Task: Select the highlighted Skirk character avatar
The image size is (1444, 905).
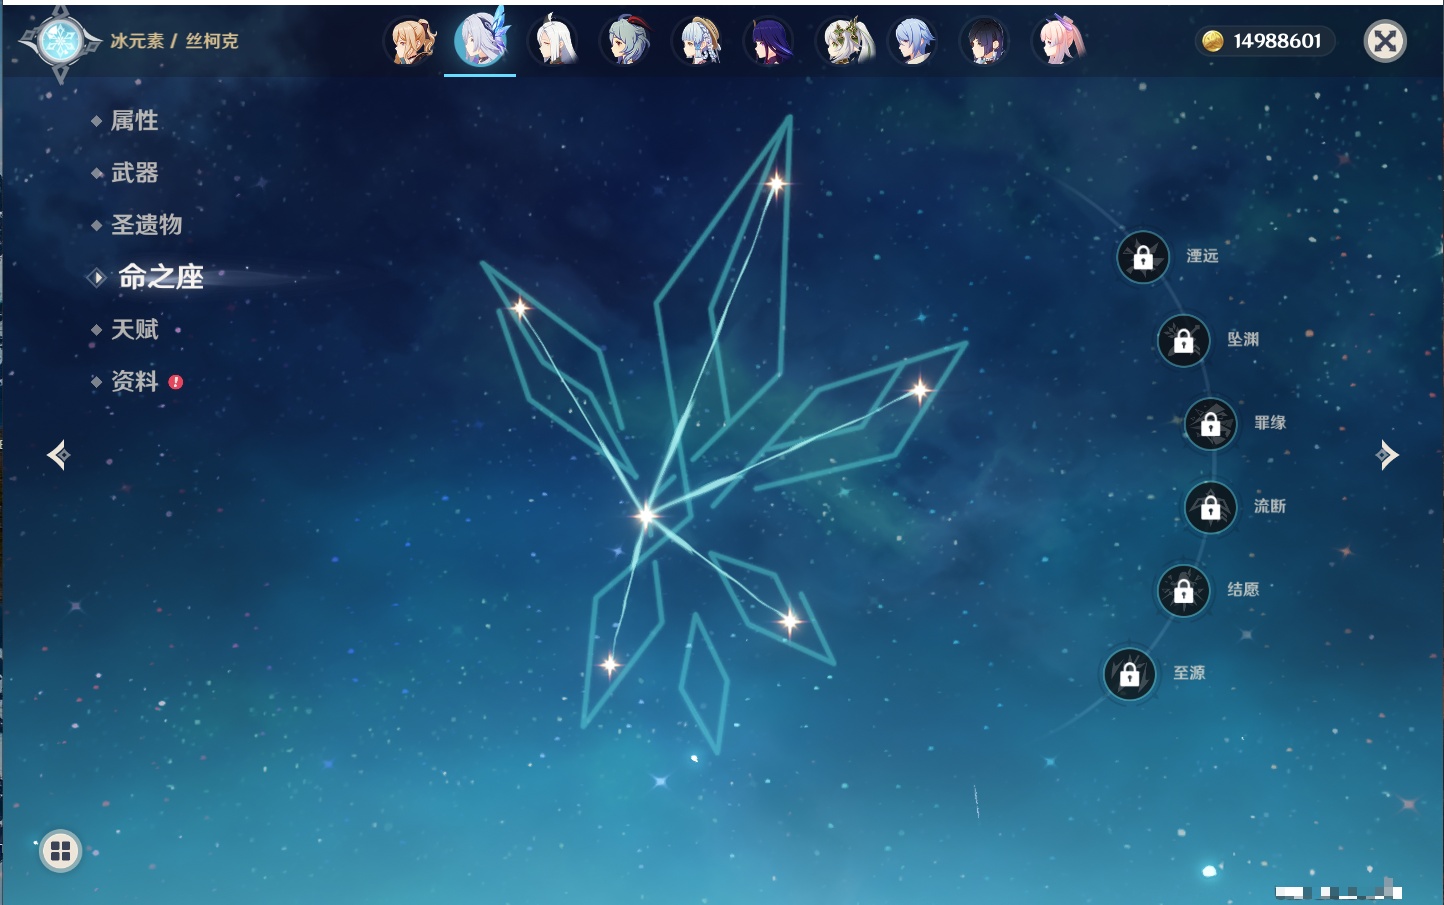Action: [481, 39]
